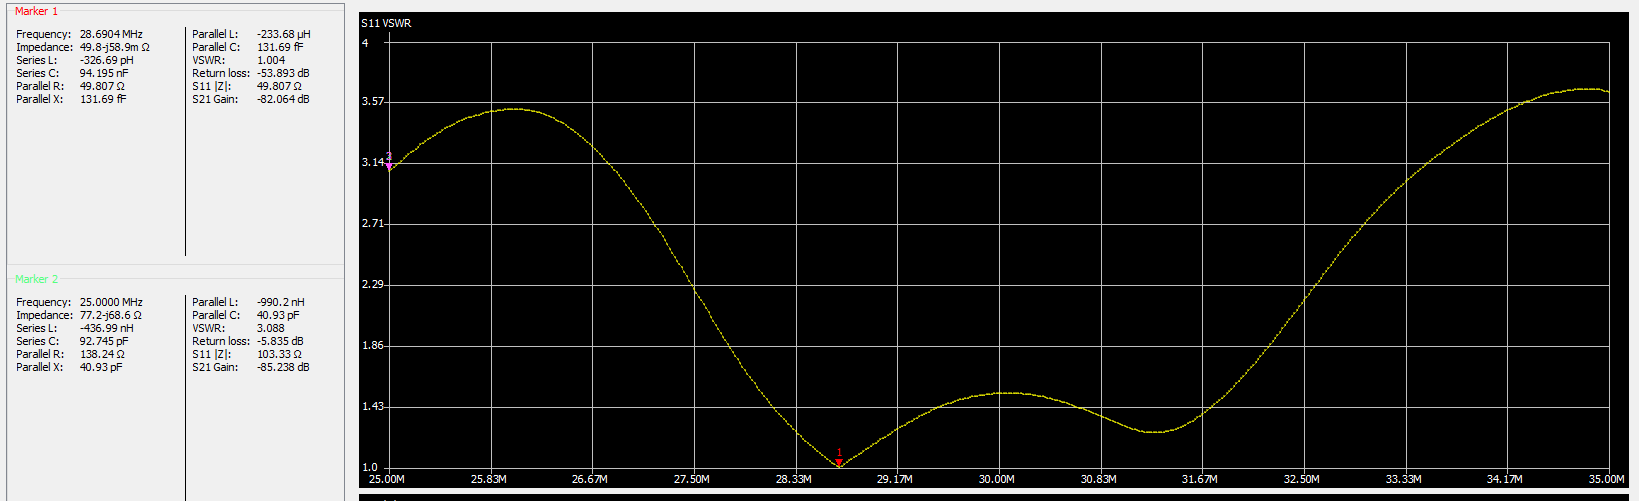Click the 35.00M frequency axis label
Viewport: 1639px width, 501px height.
tap(1607, 479)
